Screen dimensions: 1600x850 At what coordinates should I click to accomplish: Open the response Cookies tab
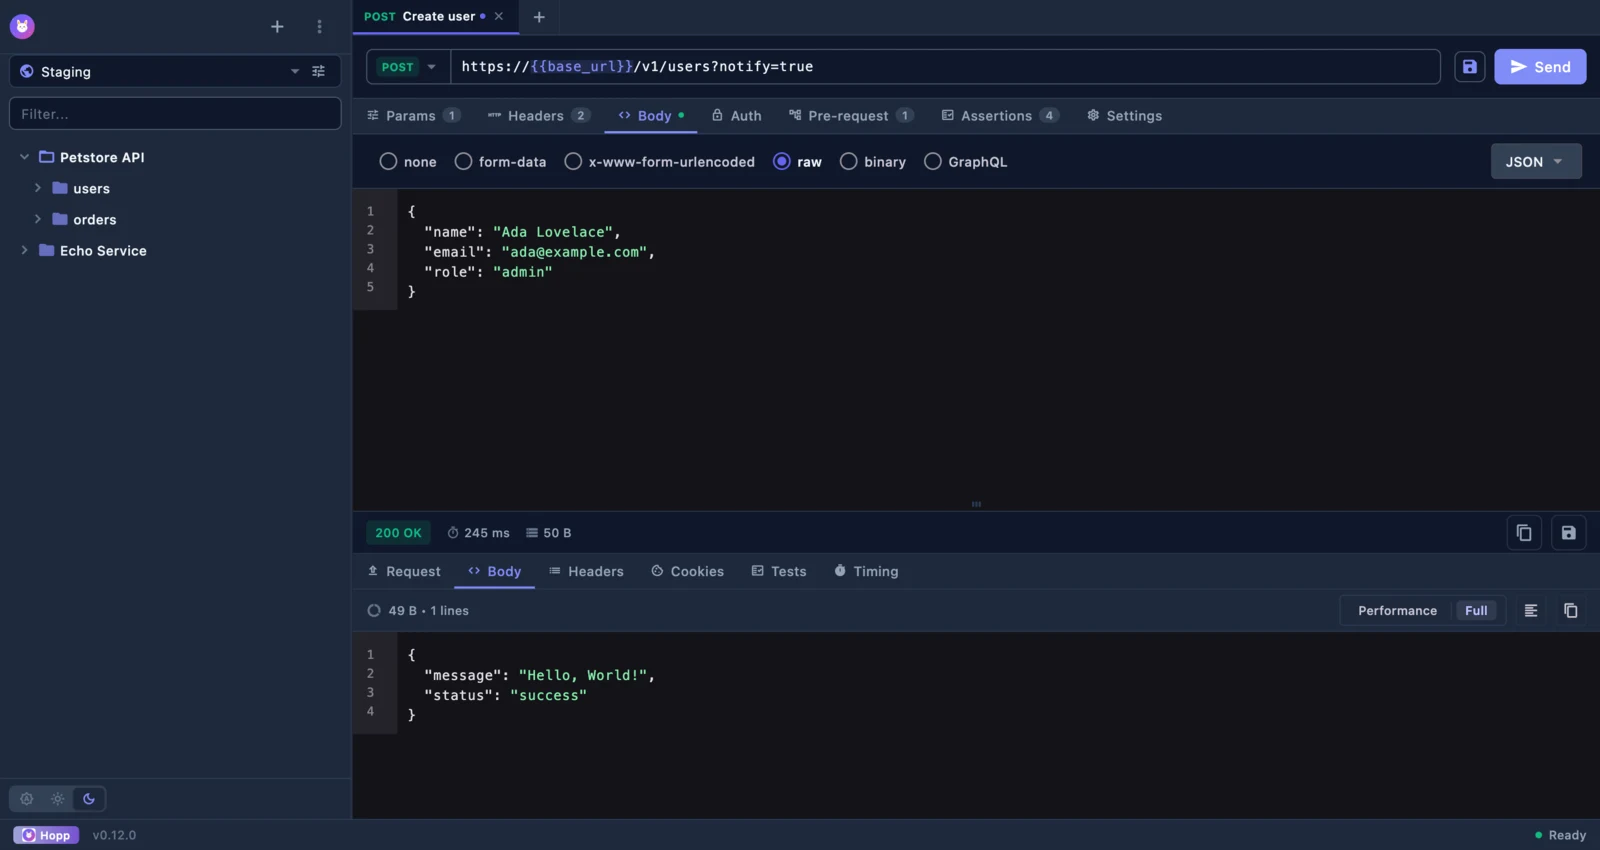(x=688, y=571)
